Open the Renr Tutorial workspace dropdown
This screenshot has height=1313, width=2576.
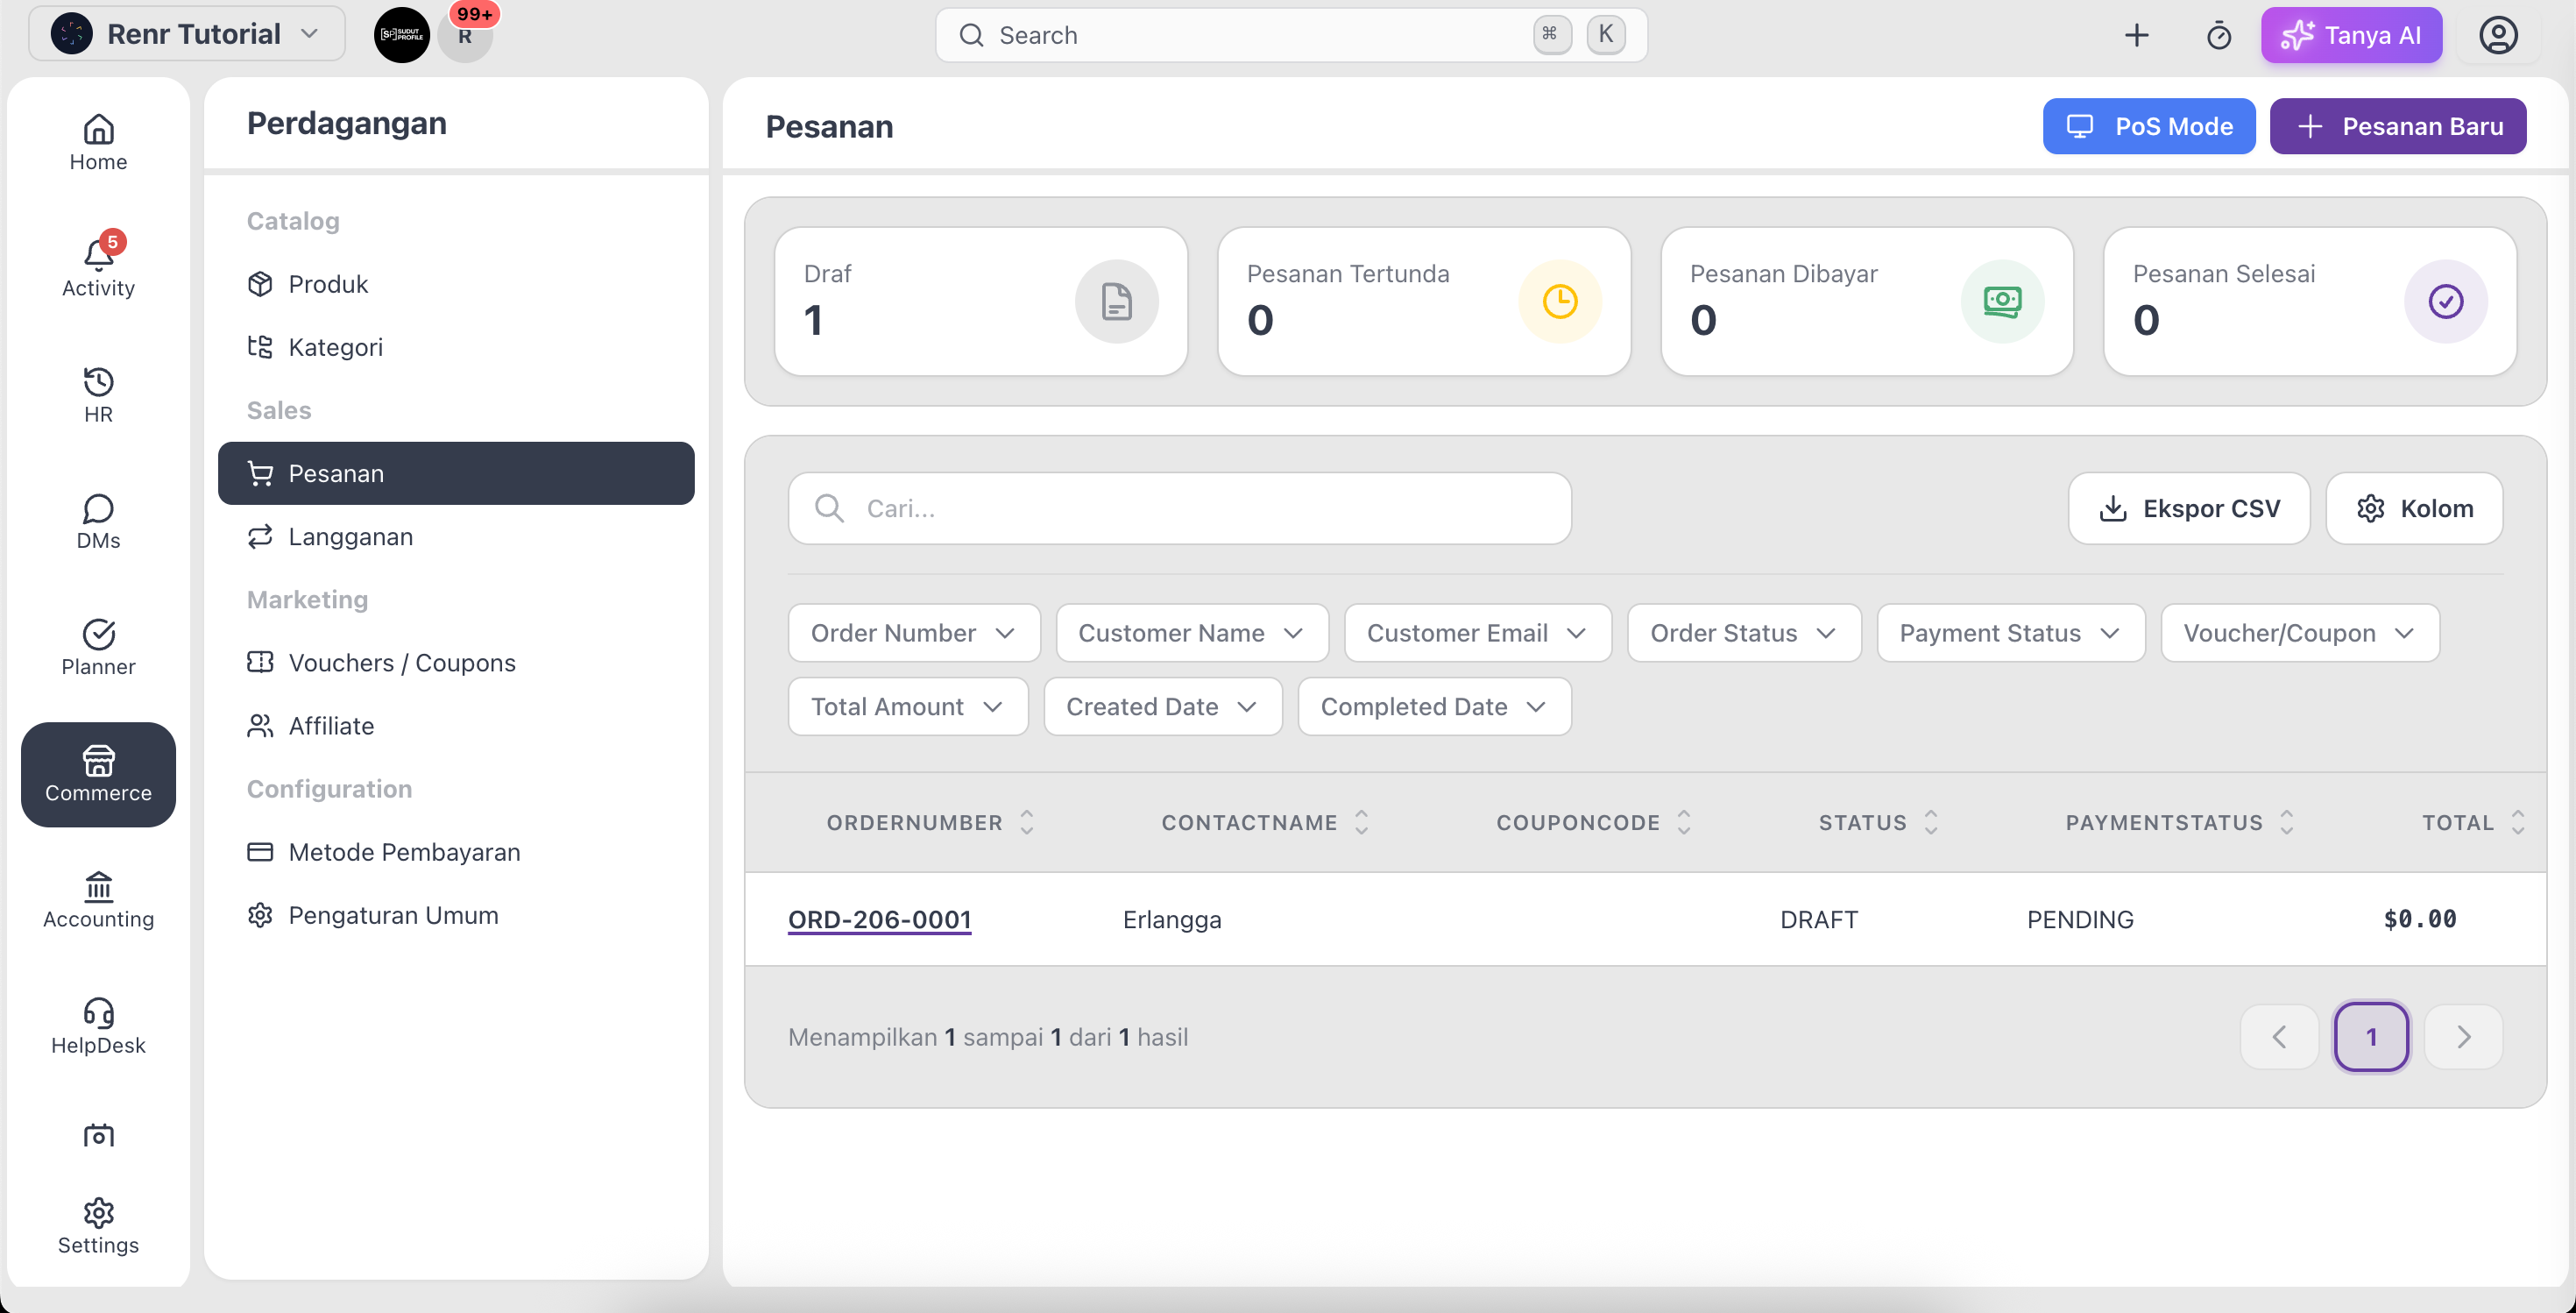point(187,34)
